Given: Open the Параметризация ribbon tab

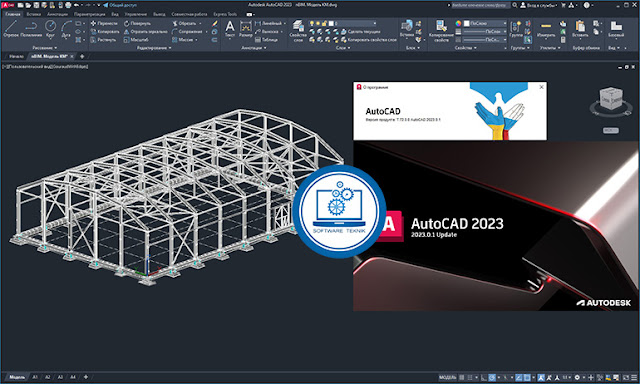Looking at the screenshot, I should [89, 14].
